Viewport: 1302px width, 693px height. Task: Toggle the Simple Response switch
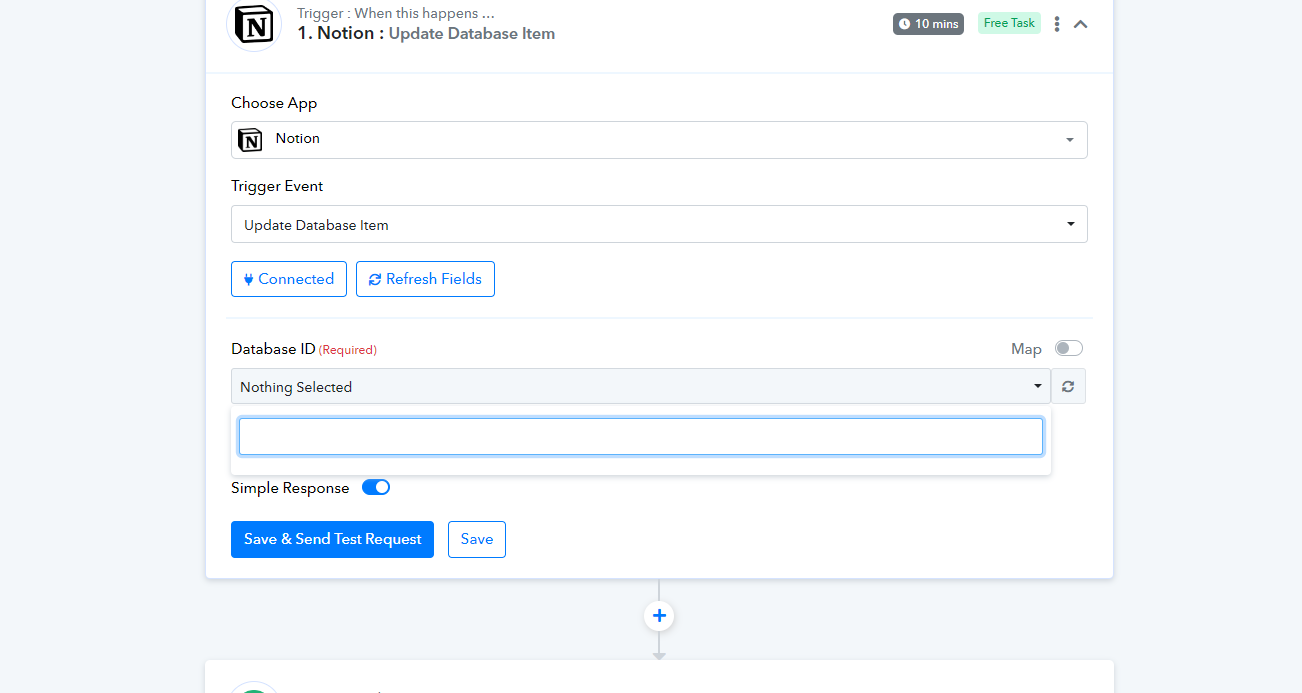pyautogui.click(x=376, y=487)
